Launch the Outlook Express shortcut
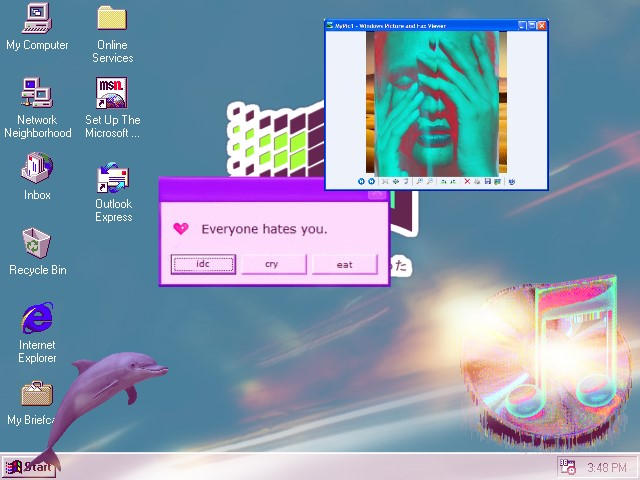Viewport: 640px width, 480px height. [x=113, y=192]
